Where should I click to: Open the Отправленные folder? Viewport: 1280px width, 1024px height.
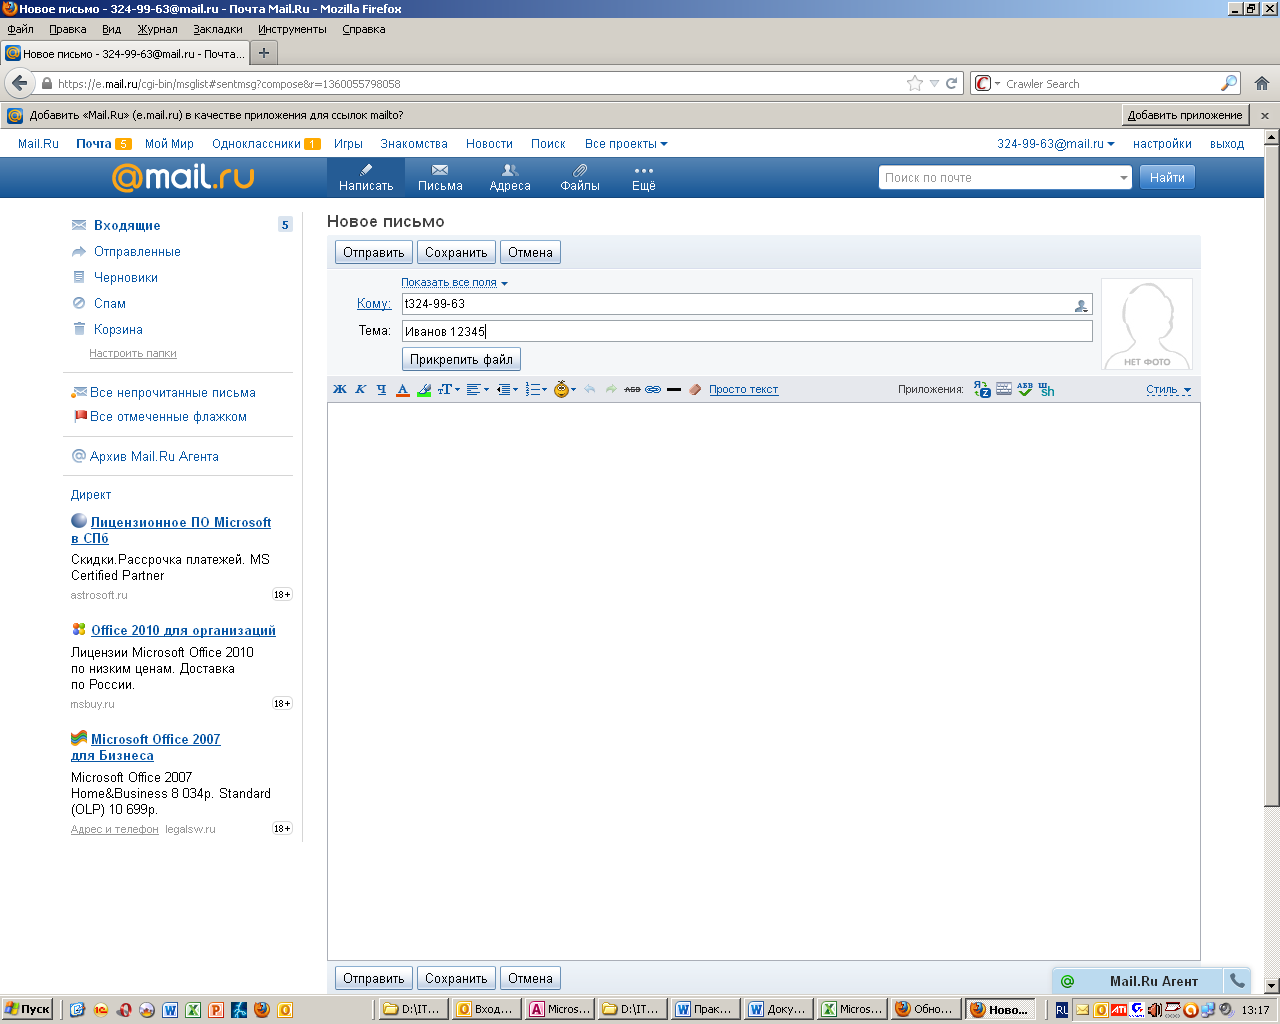[x=137, y=251]
